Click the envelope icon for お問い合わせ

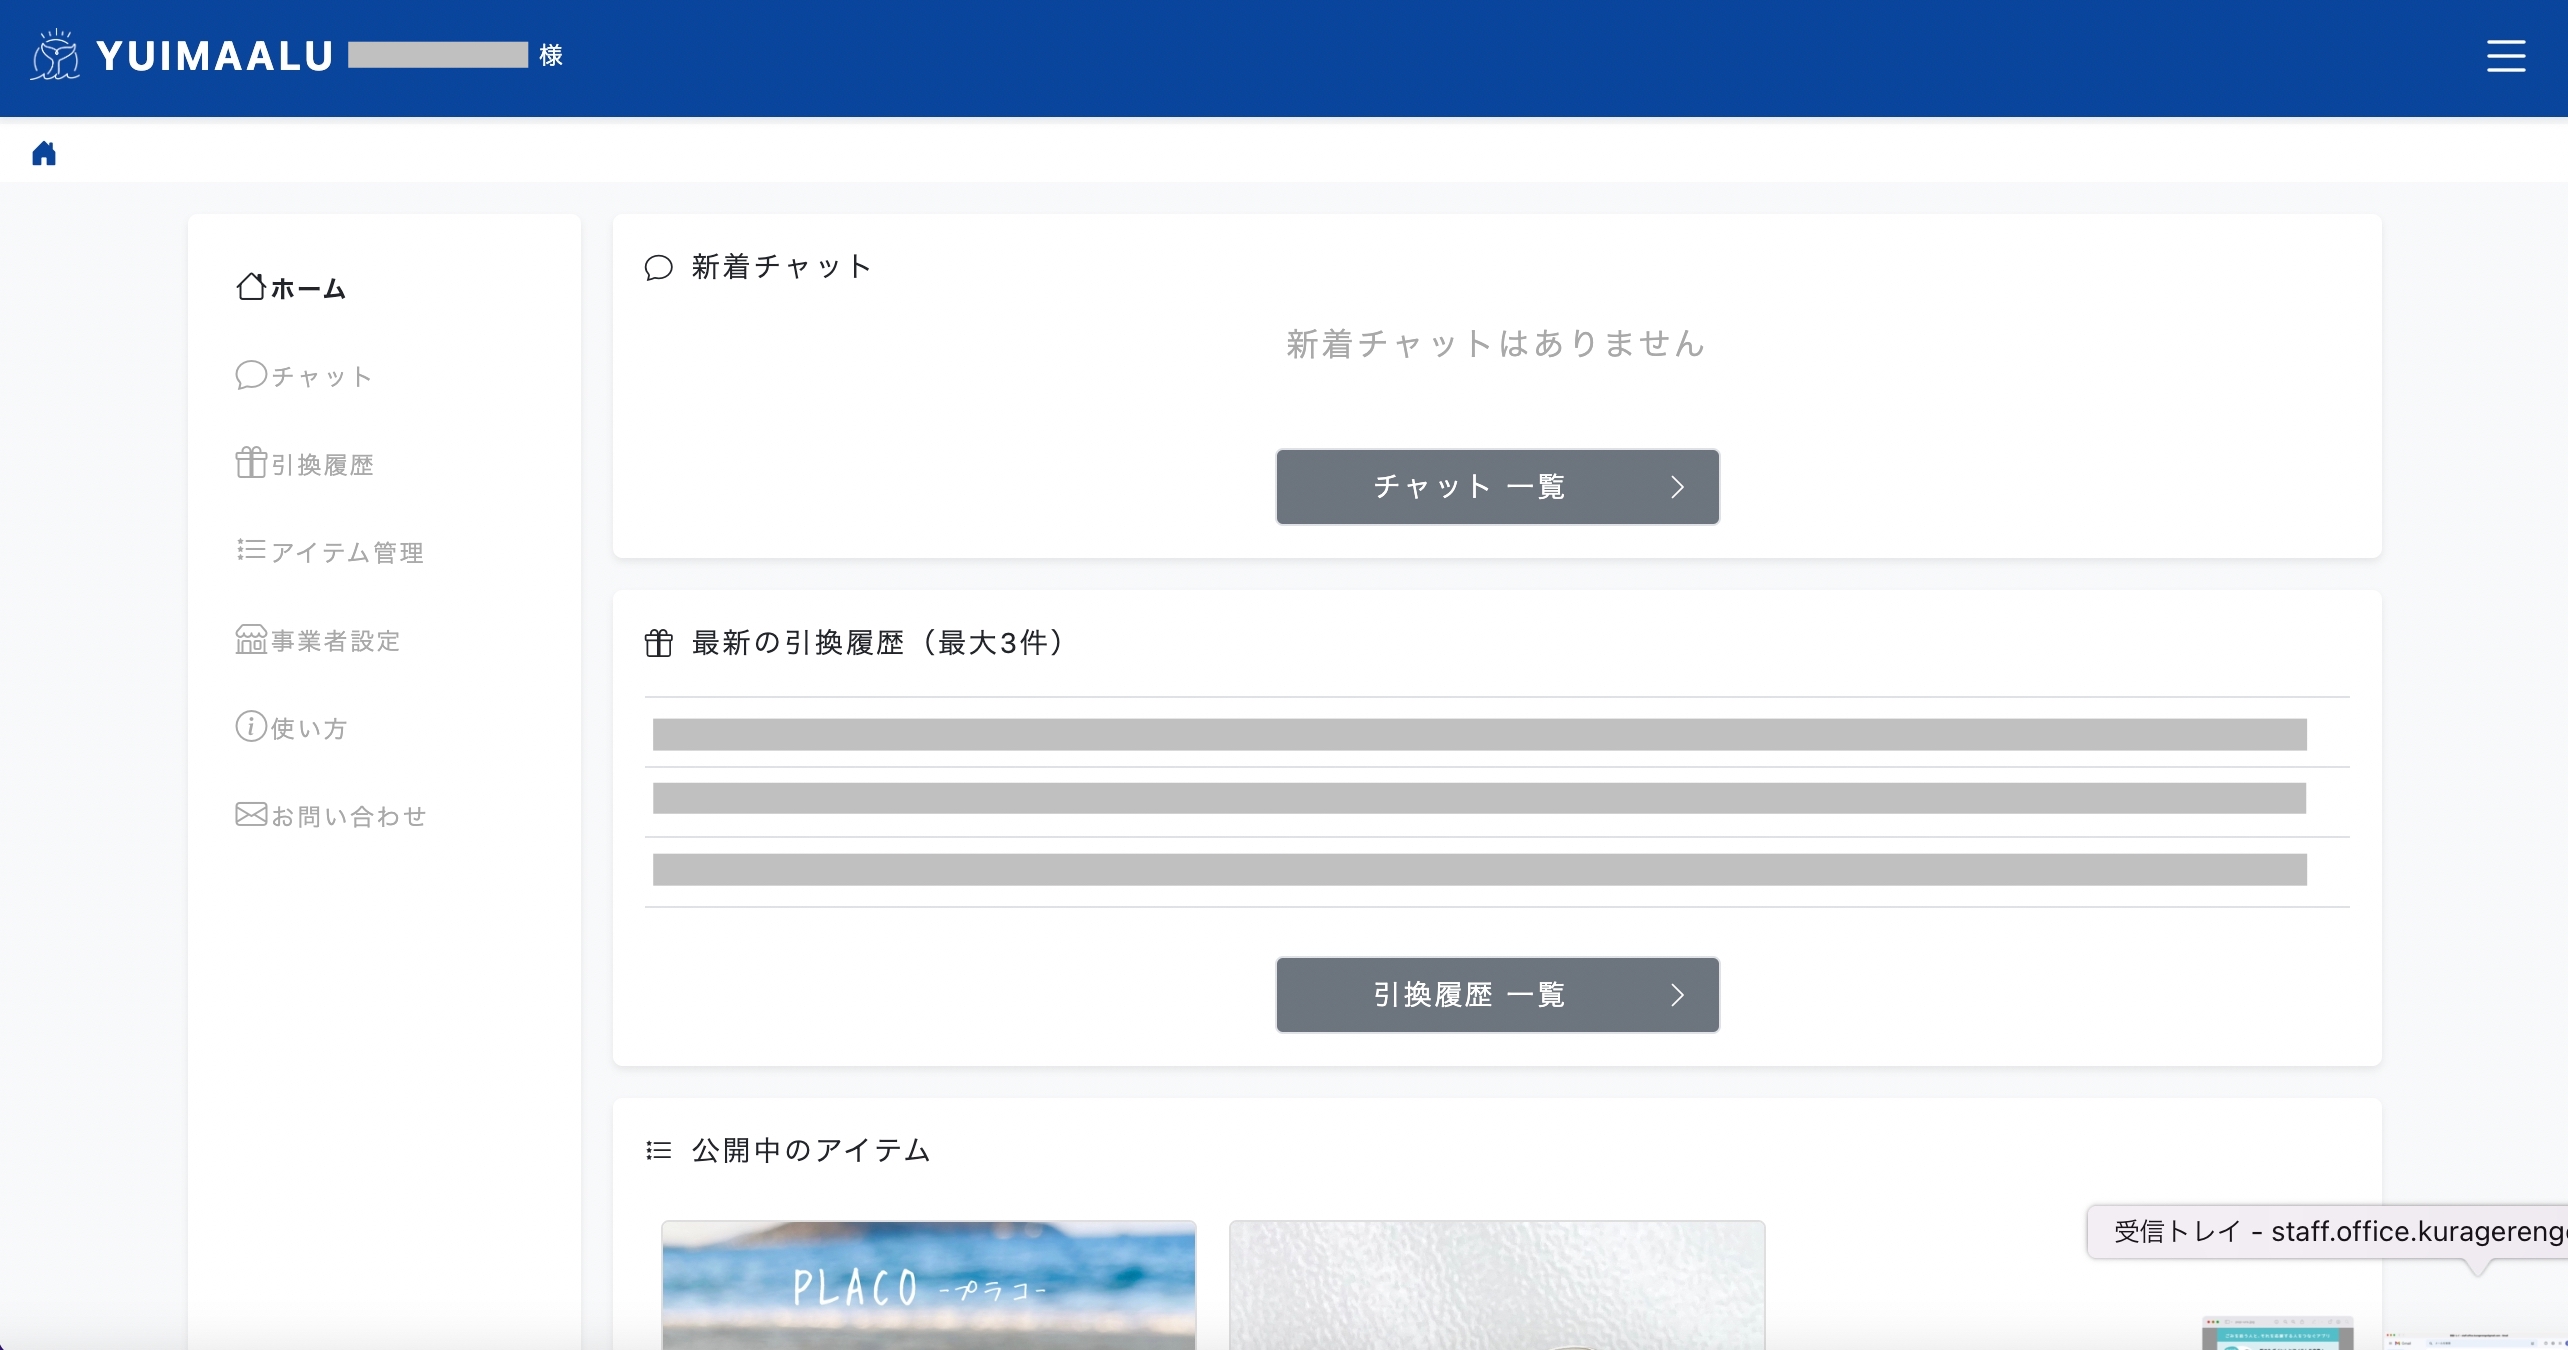coord(250,814)
